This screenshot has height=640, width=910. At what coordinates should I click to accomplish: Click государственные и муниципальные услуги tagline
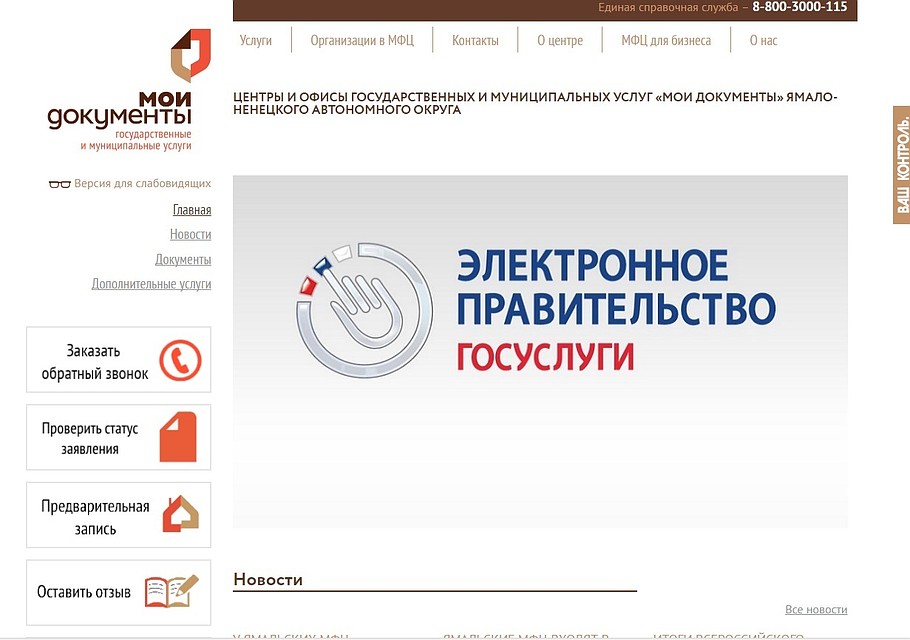[x=136, y=140]
